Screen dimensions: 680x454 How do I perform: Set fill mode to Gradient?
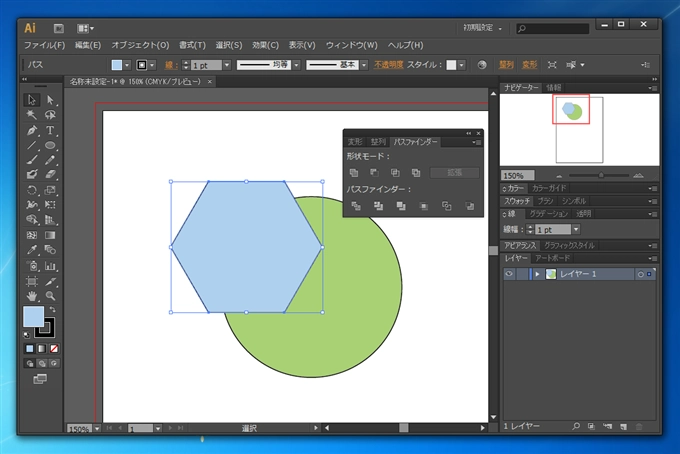click(42, 349)
